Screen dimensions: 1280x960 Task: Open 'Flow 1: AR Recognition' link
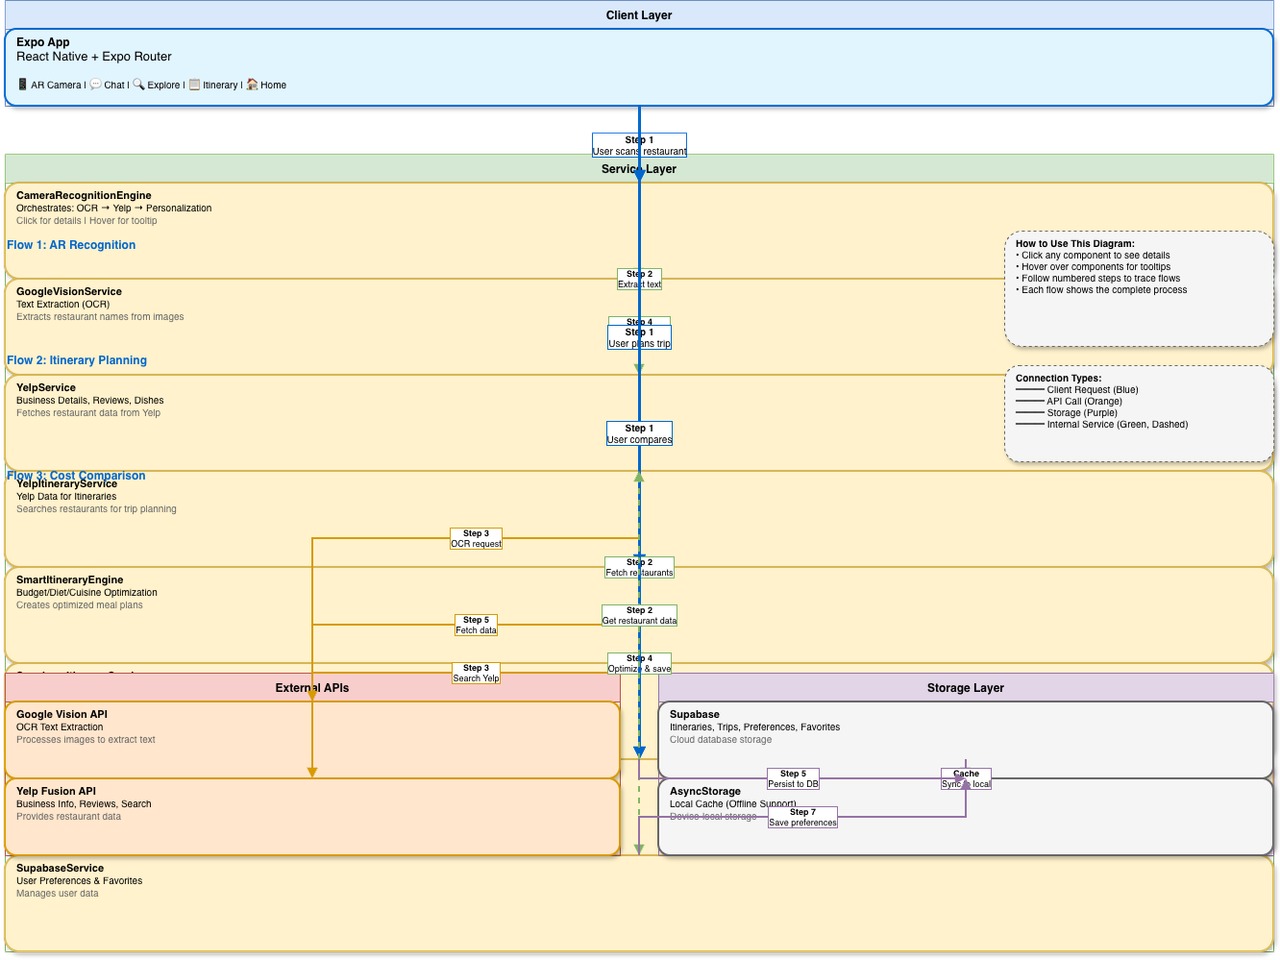(x=71, y=244)
